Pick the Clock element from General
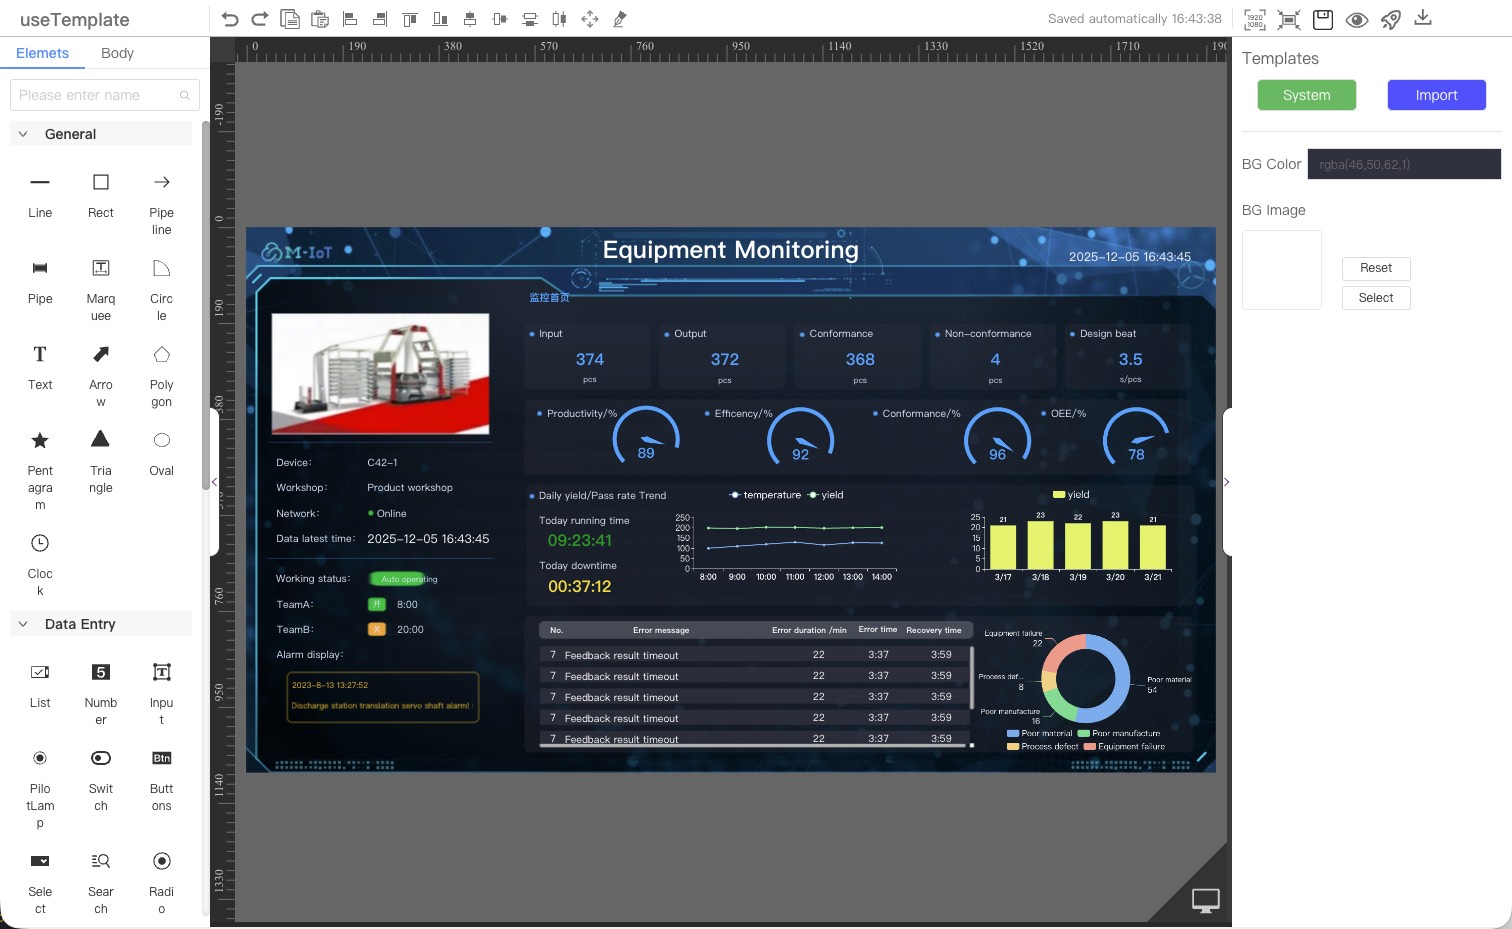 [x=40, y=543]
